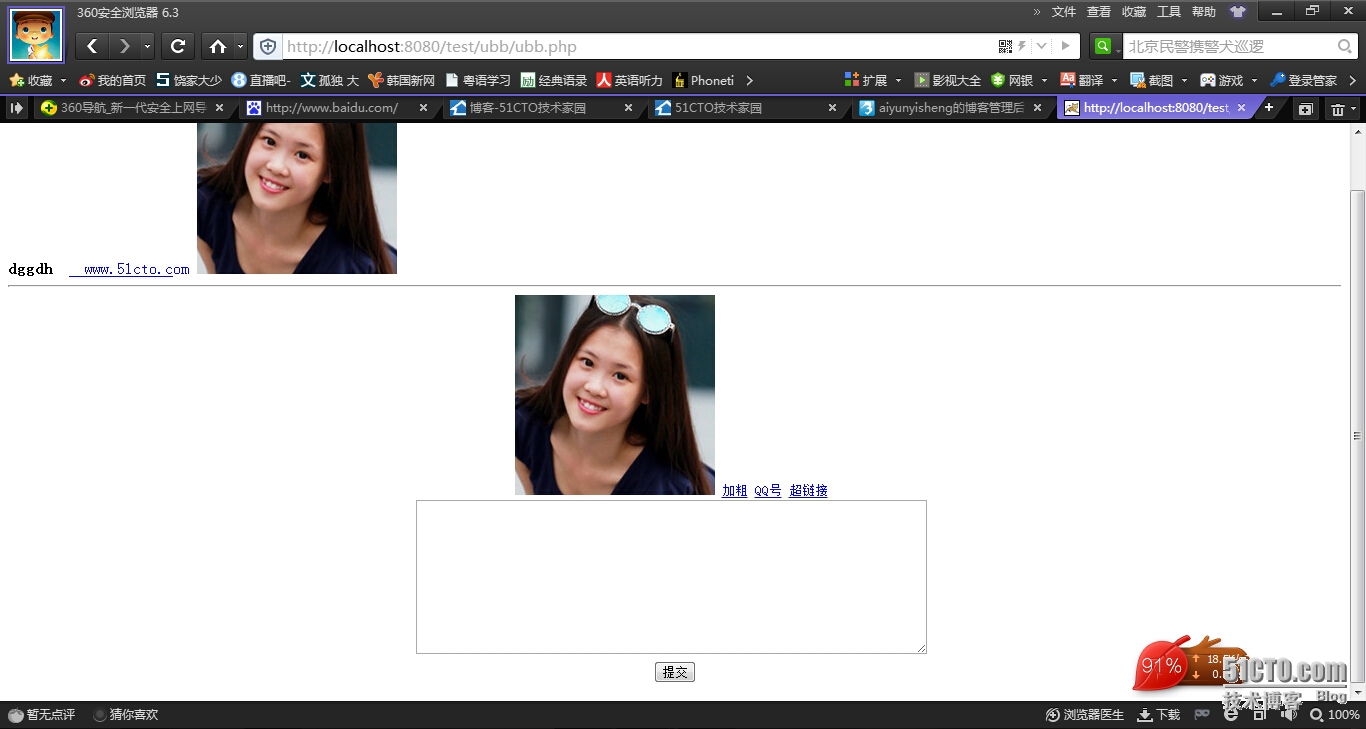Click the skin shirt icon in title bar
The image size is (1366, 729).
pyautogui.click(x=1238, y=12)
